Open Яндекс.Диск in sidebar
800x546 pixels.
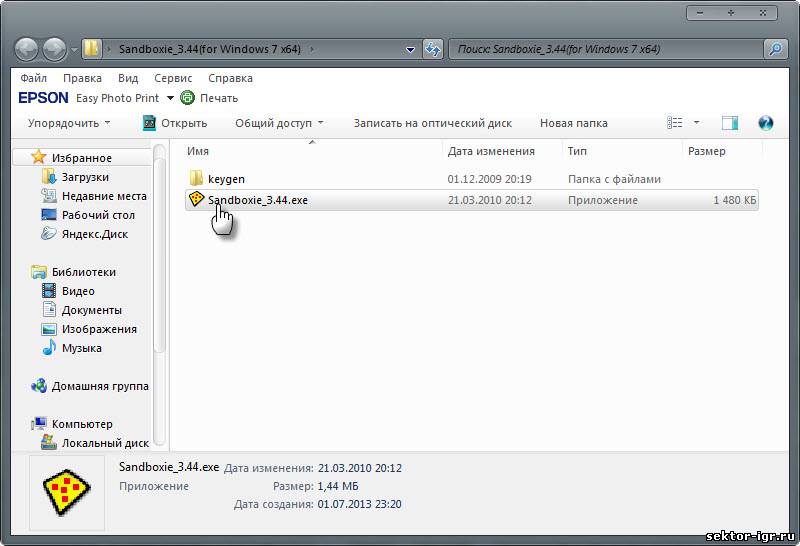tap(94, 234)
